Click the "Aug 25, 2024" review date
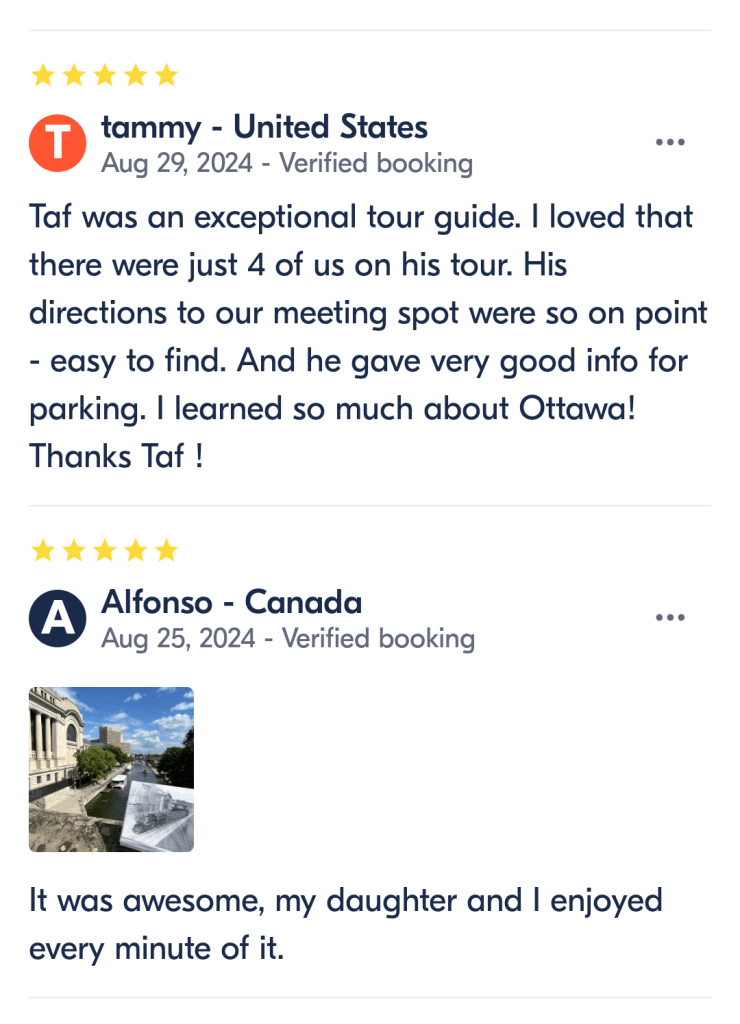740x1024 pixels. click(x=177, y=638)
